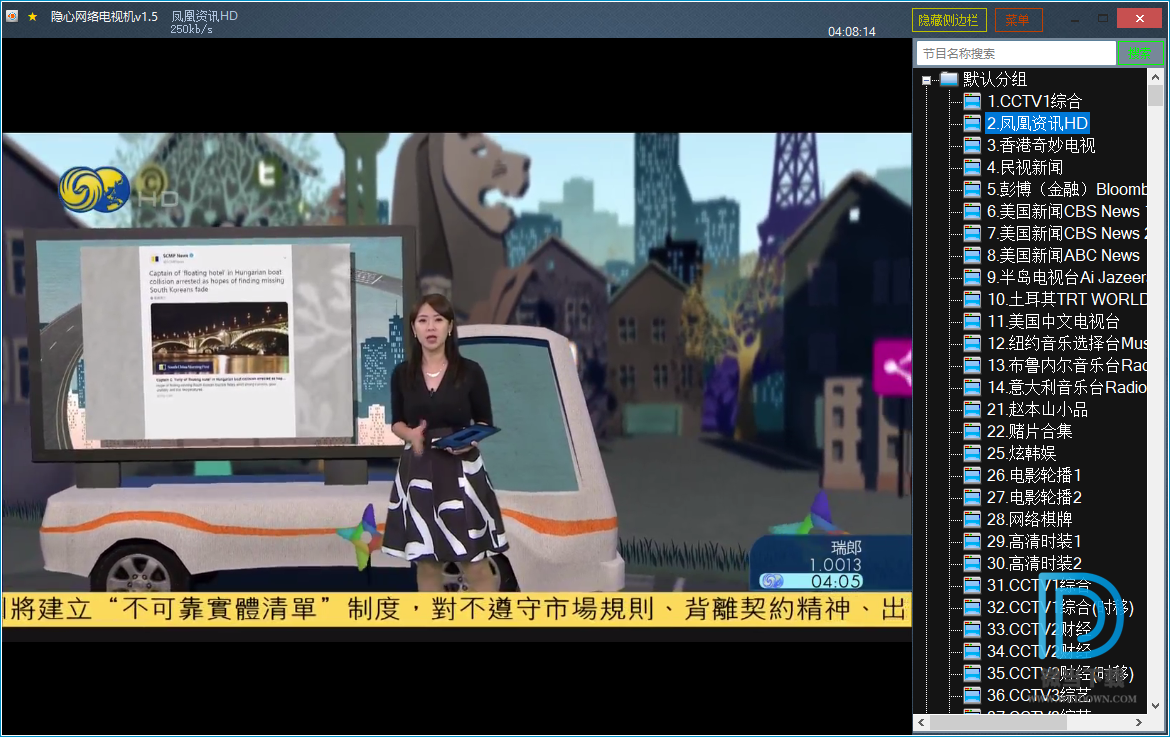Select channel 9.半岛电视台Al Jazeera
The width and height of the screenshot is (1170, 737).
coord(1066,277)
